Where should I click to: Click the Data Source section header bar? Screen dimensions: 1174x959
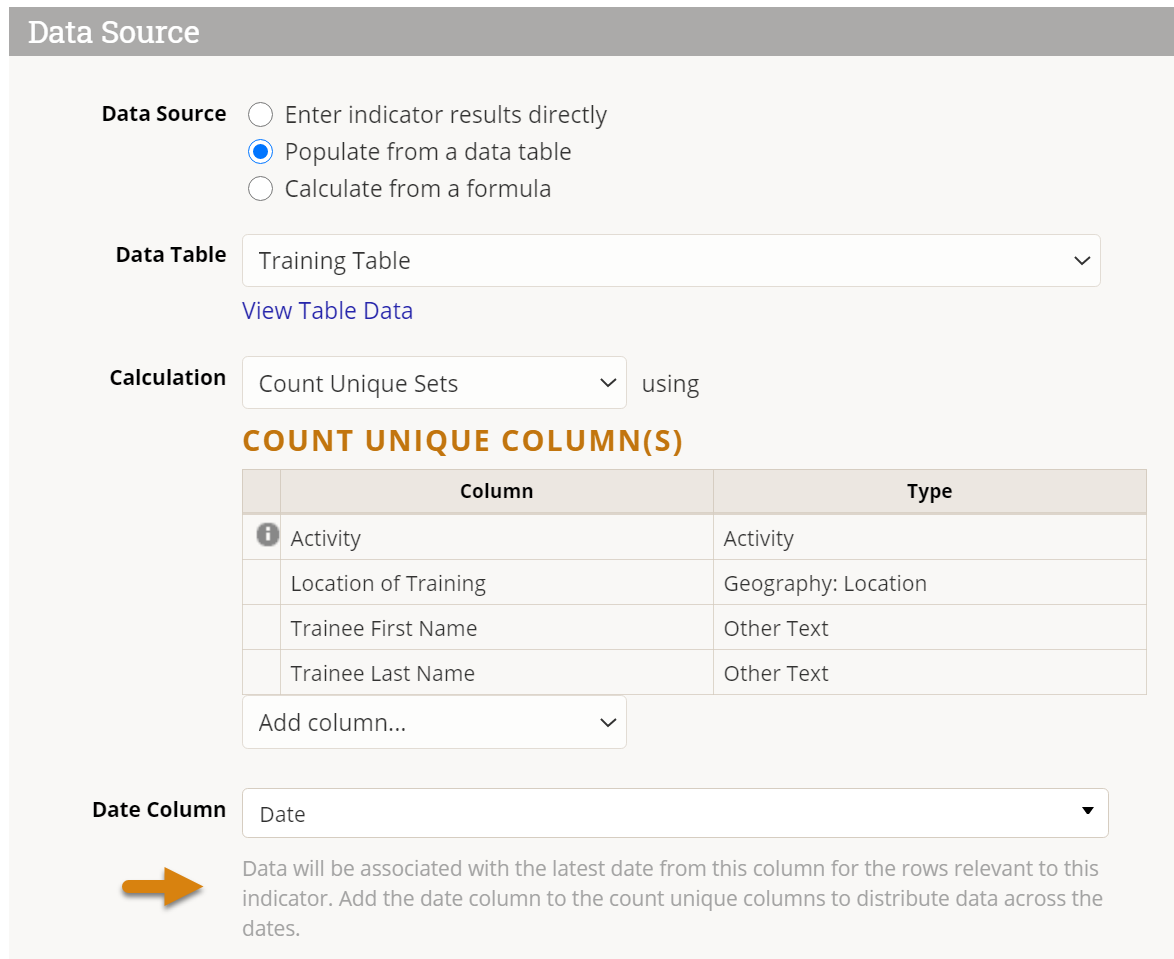[x=590, y=32]
